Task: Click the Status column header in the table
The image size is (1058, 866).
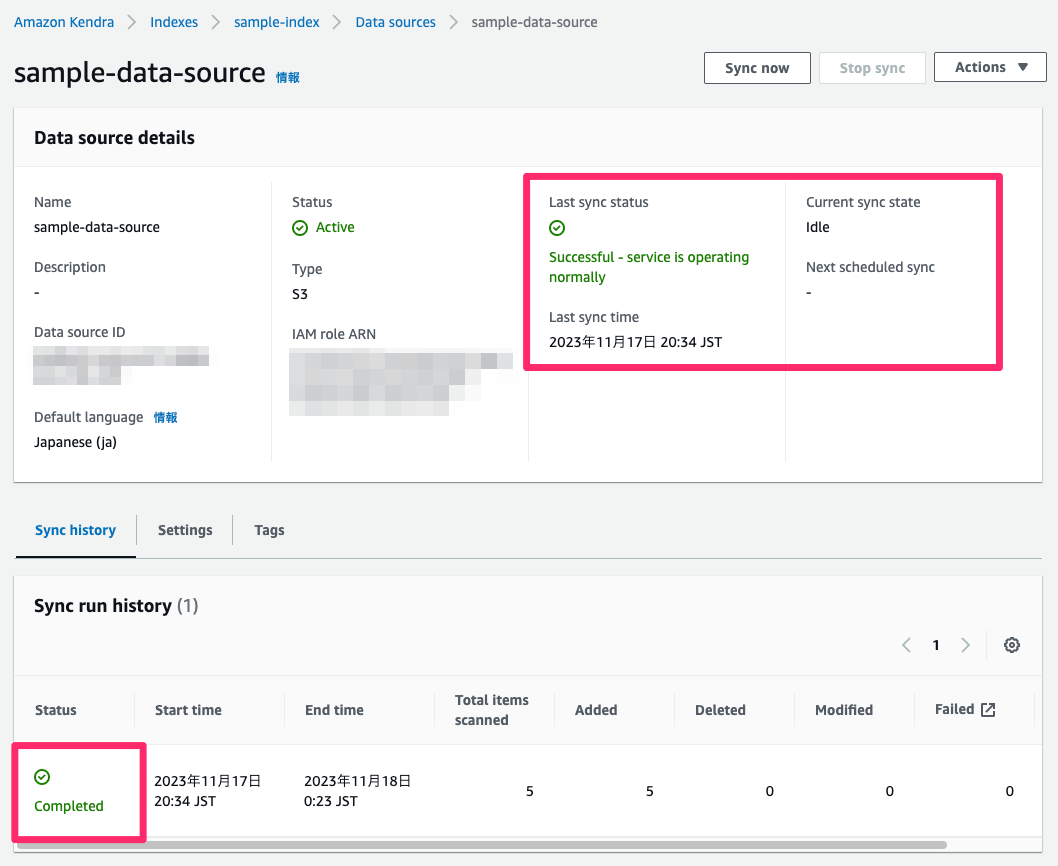Action: tap(55, 710)
